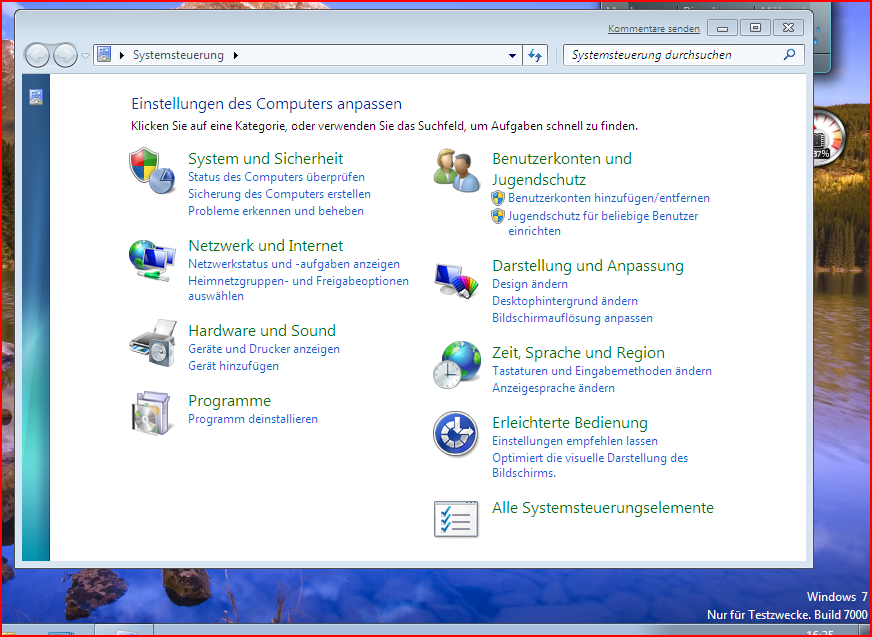Open Hardware und Sound printer icon

point(153,343)
